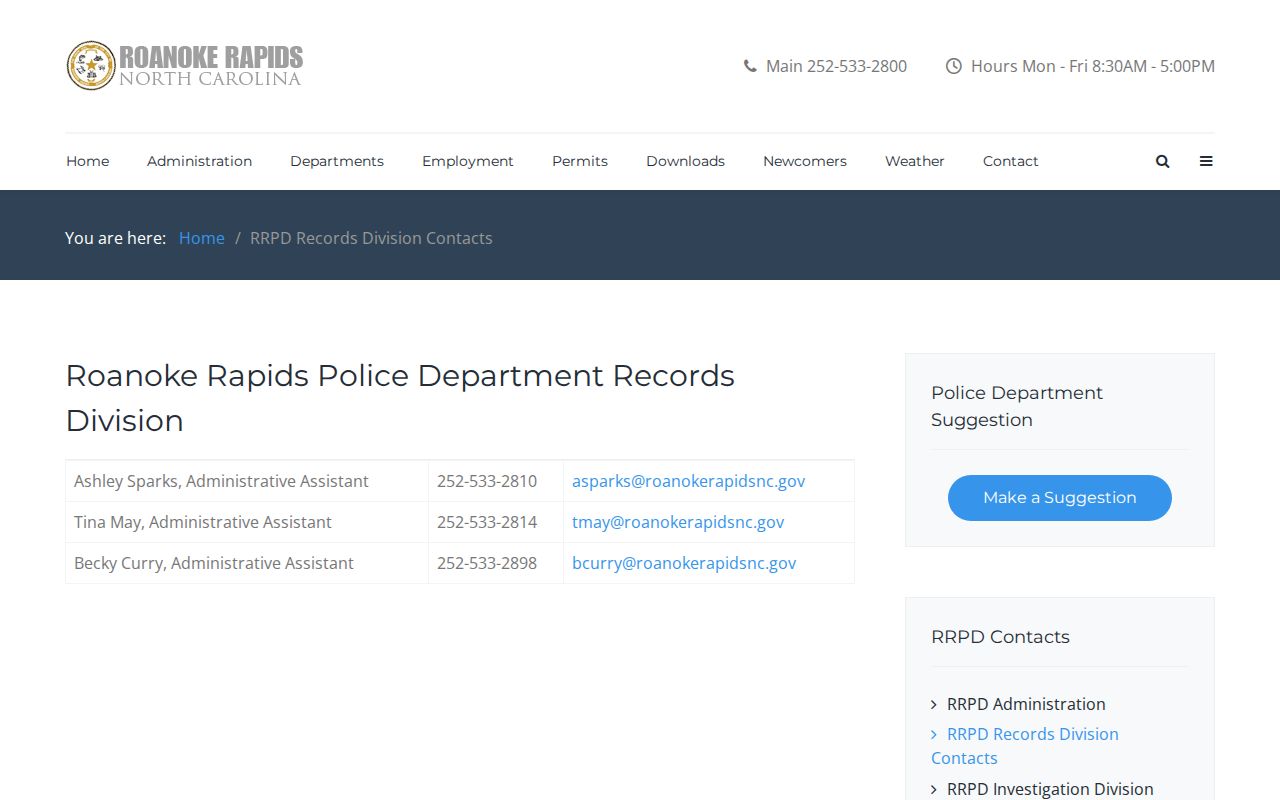The width and height of the screenshot is (1280, 800).
Task: Email asparks@roanokerapidsnc.gov
Action: click(688, 481)
